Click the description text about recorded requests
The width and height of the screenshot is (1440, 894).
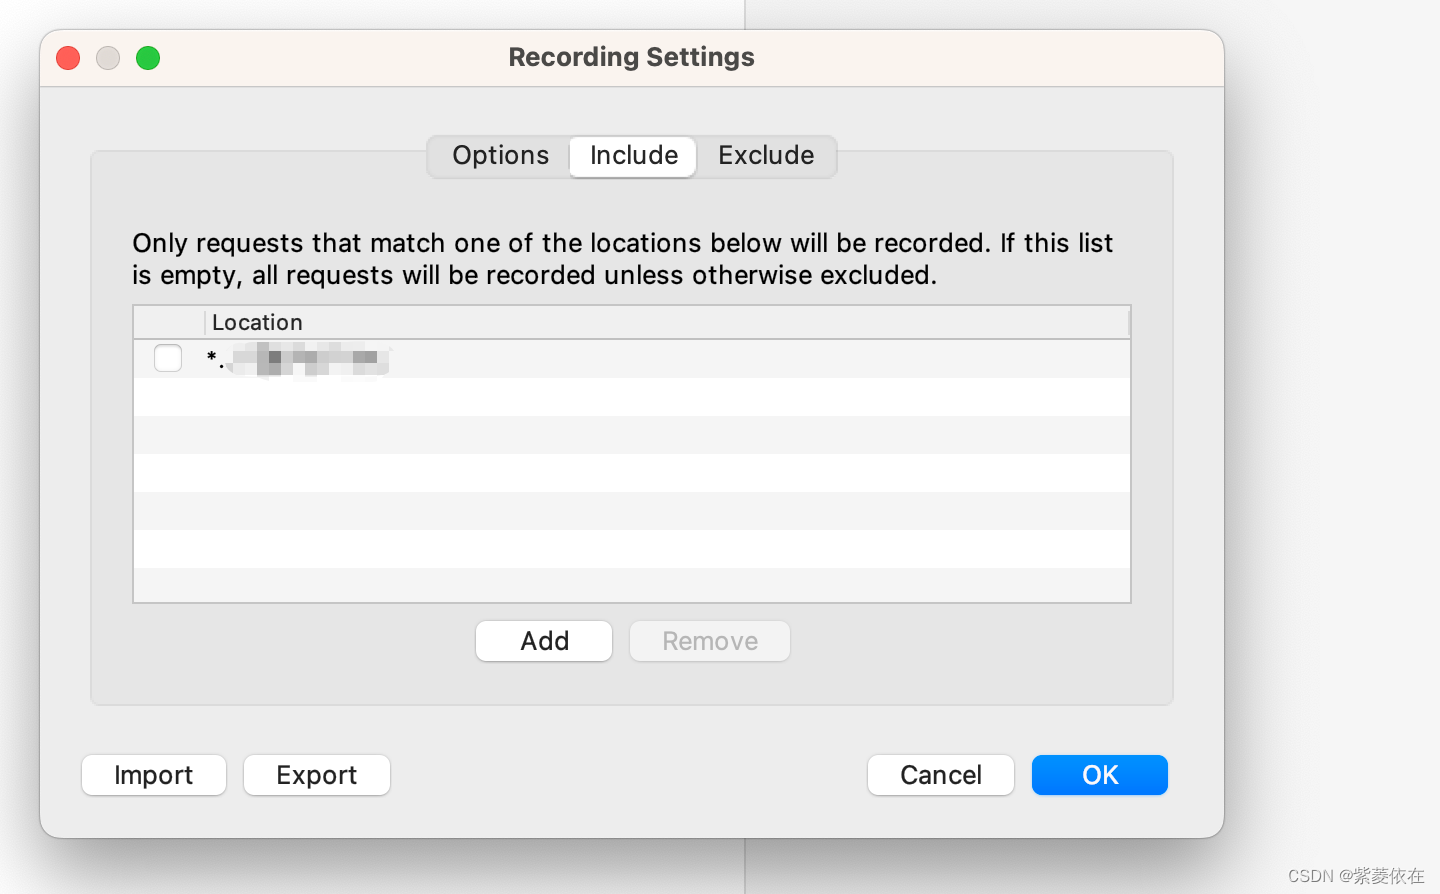[622, 259]
